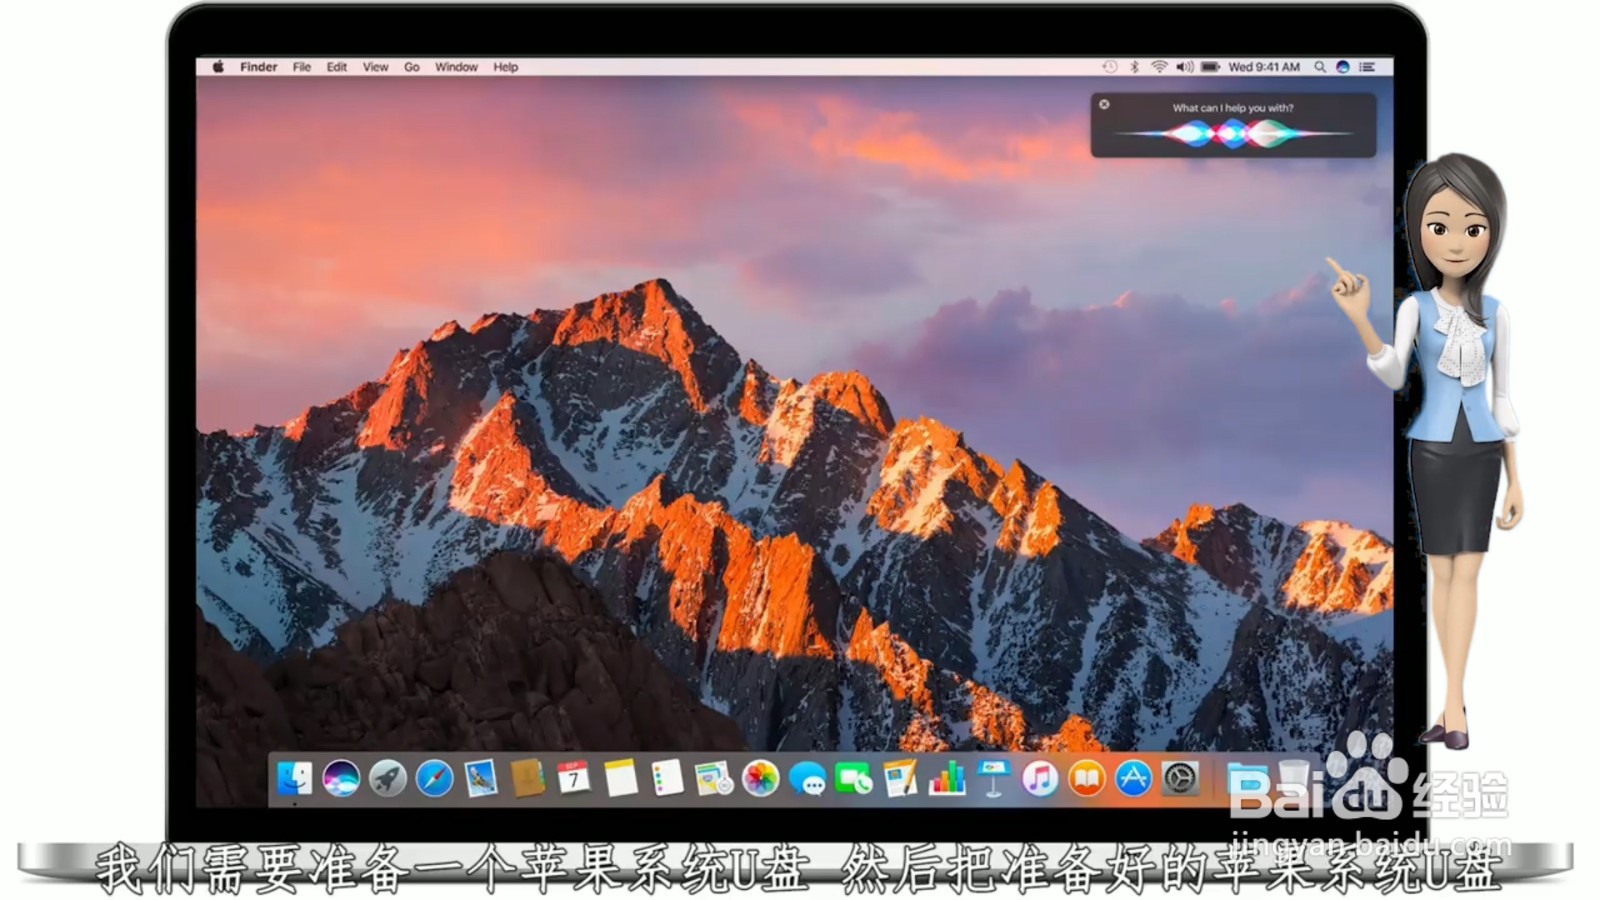Open Pages document icon in Dock
The image size is (1600, 900).
[900, 778]
